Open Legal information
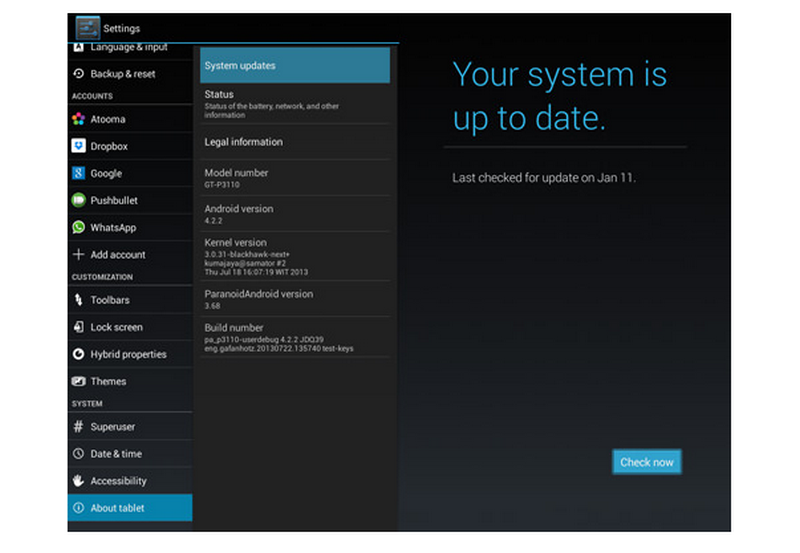The image size is (800, 553). [x=295, y=142]
